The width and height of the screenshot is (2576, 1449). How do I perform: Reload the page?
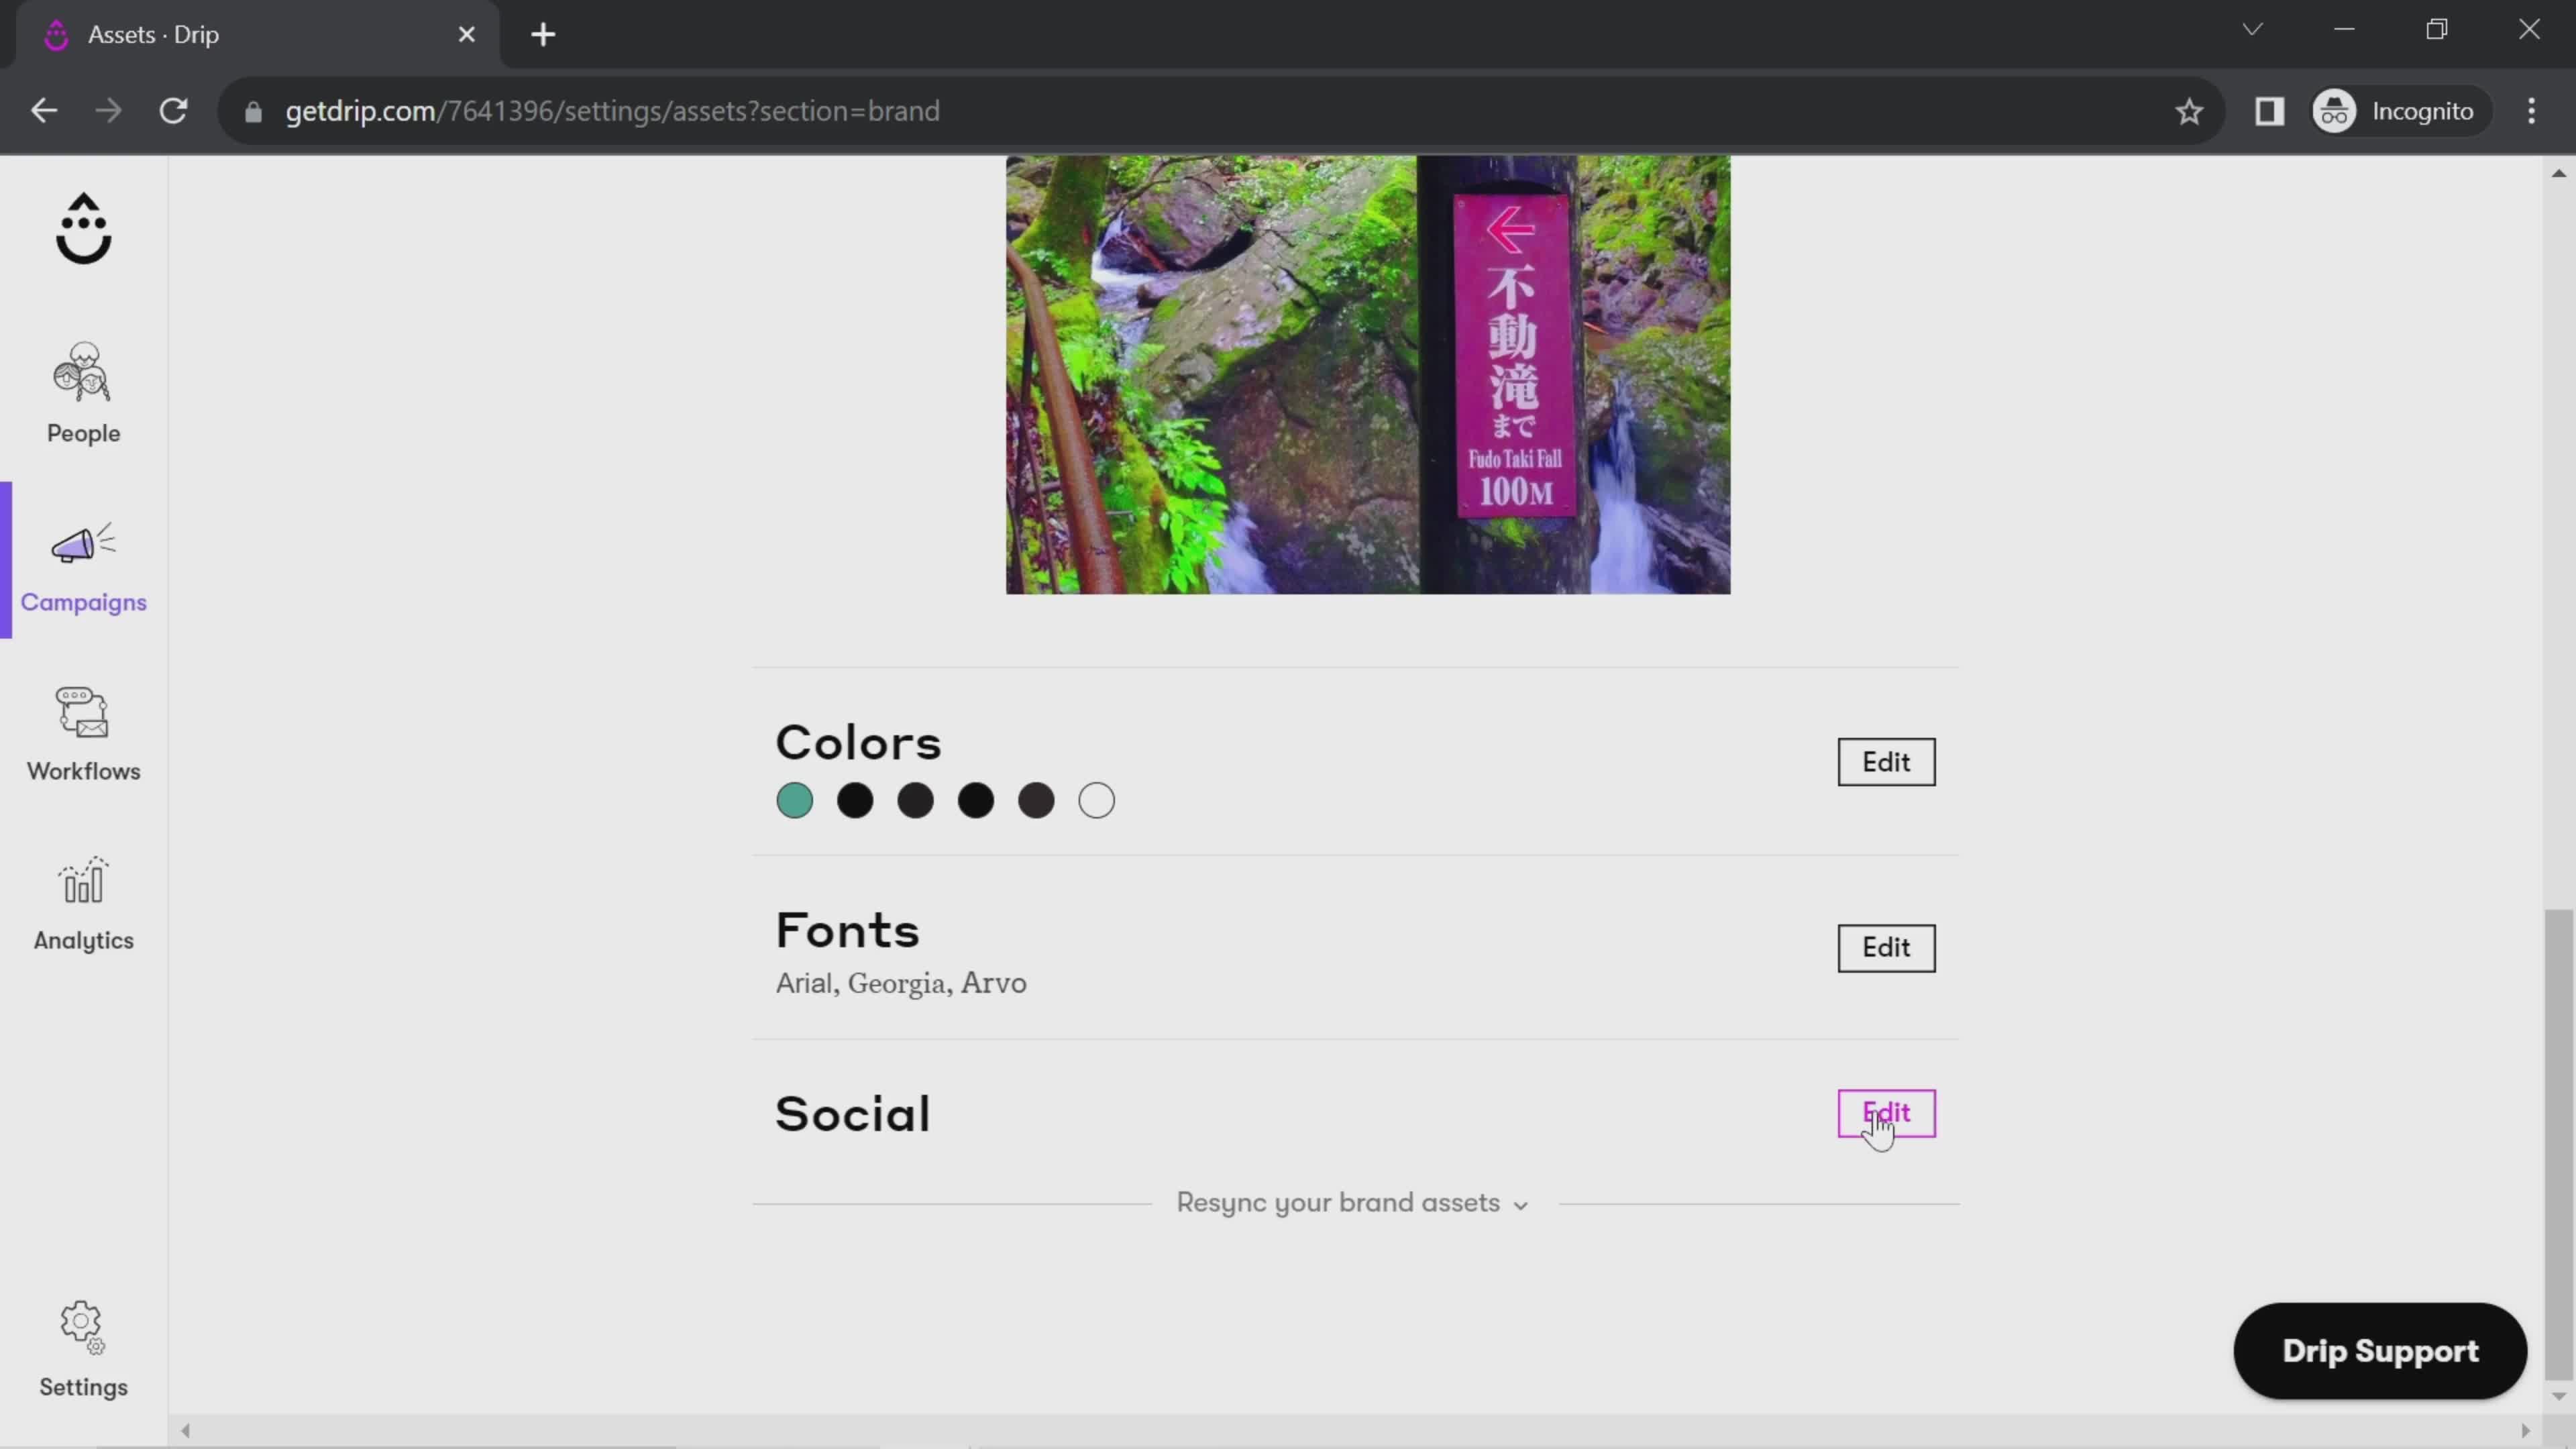coord(174,111)
